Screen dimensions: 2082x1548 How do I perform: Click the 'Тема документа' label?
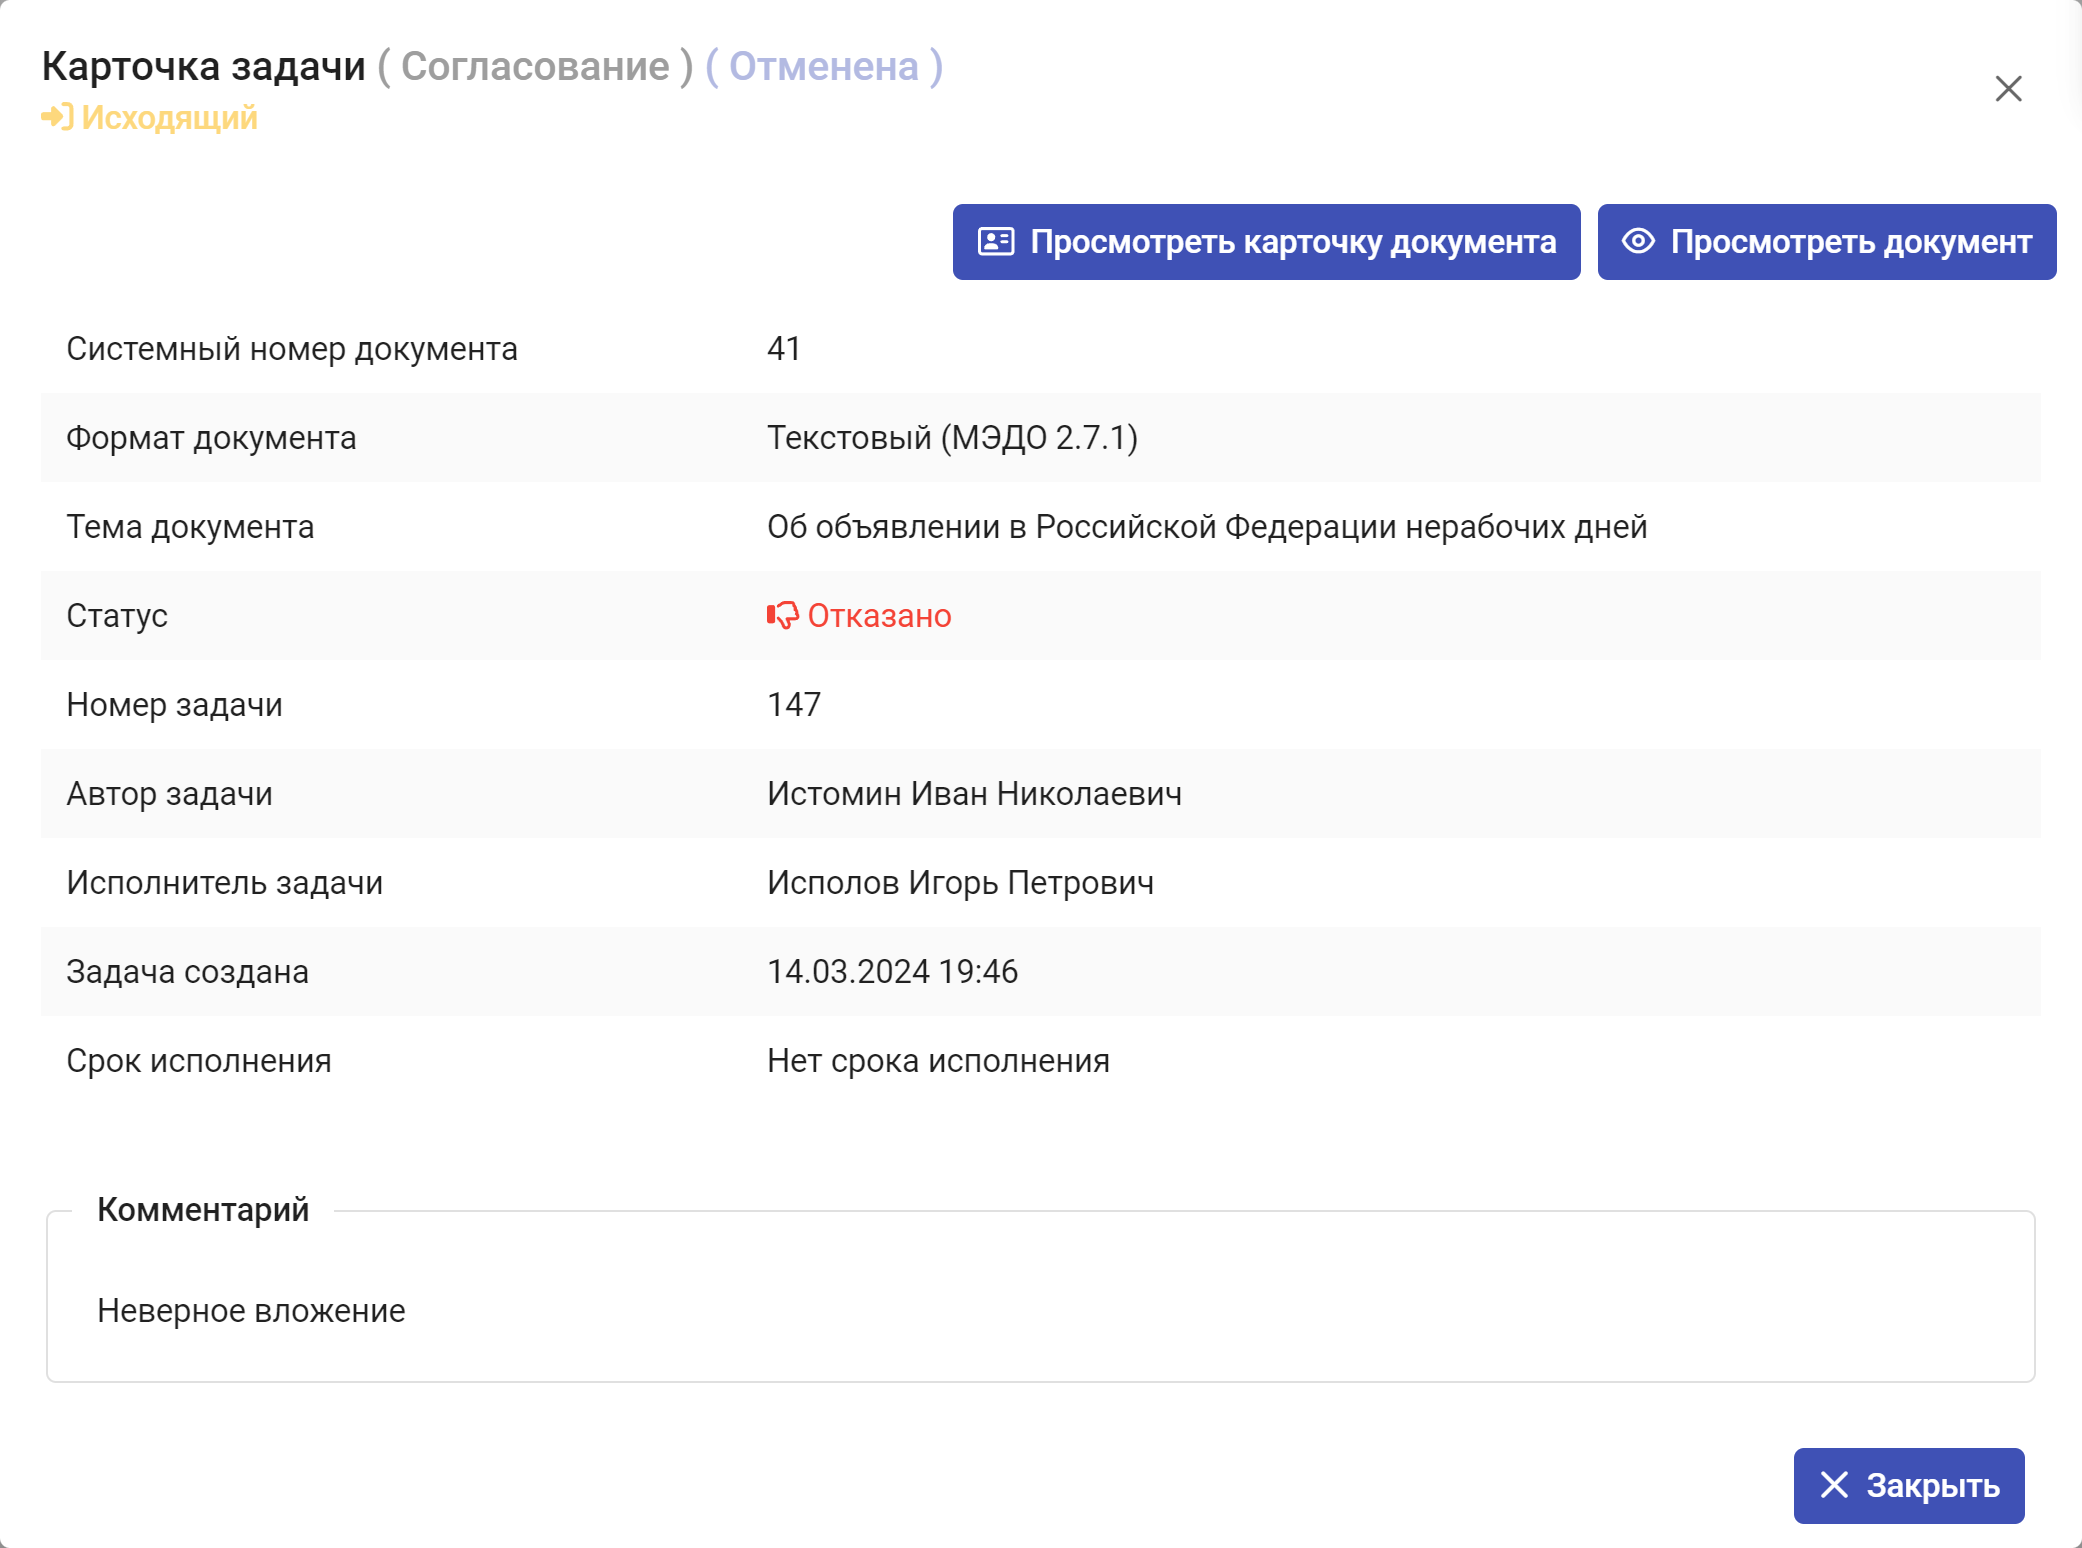pyautogui.click(x=190, y=527)
